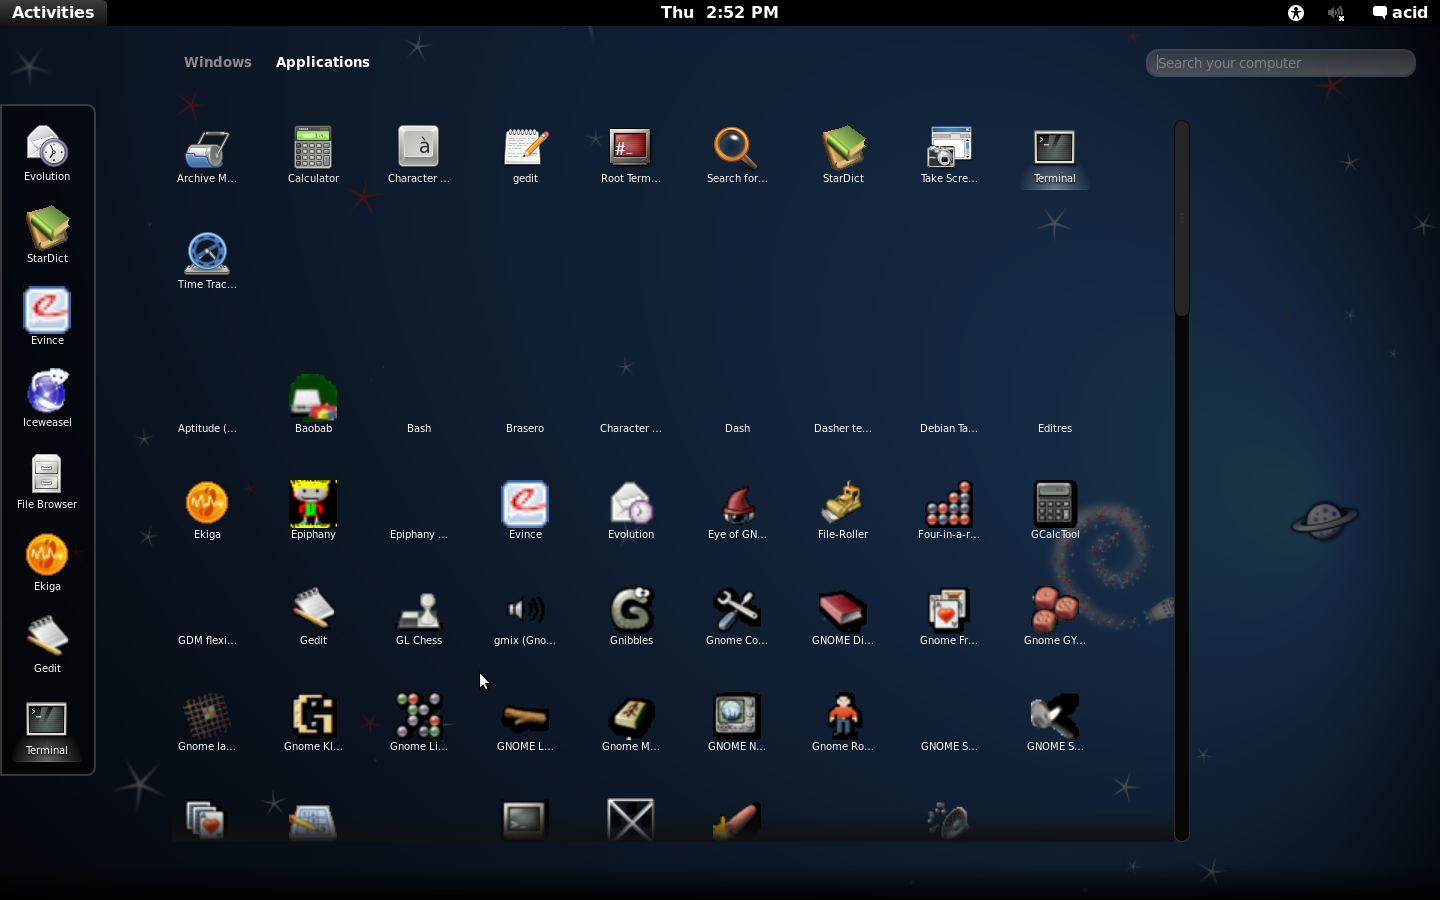Open the acid user menu
The height and width of the screenshot is (900, 1440).
point(1400,13)
